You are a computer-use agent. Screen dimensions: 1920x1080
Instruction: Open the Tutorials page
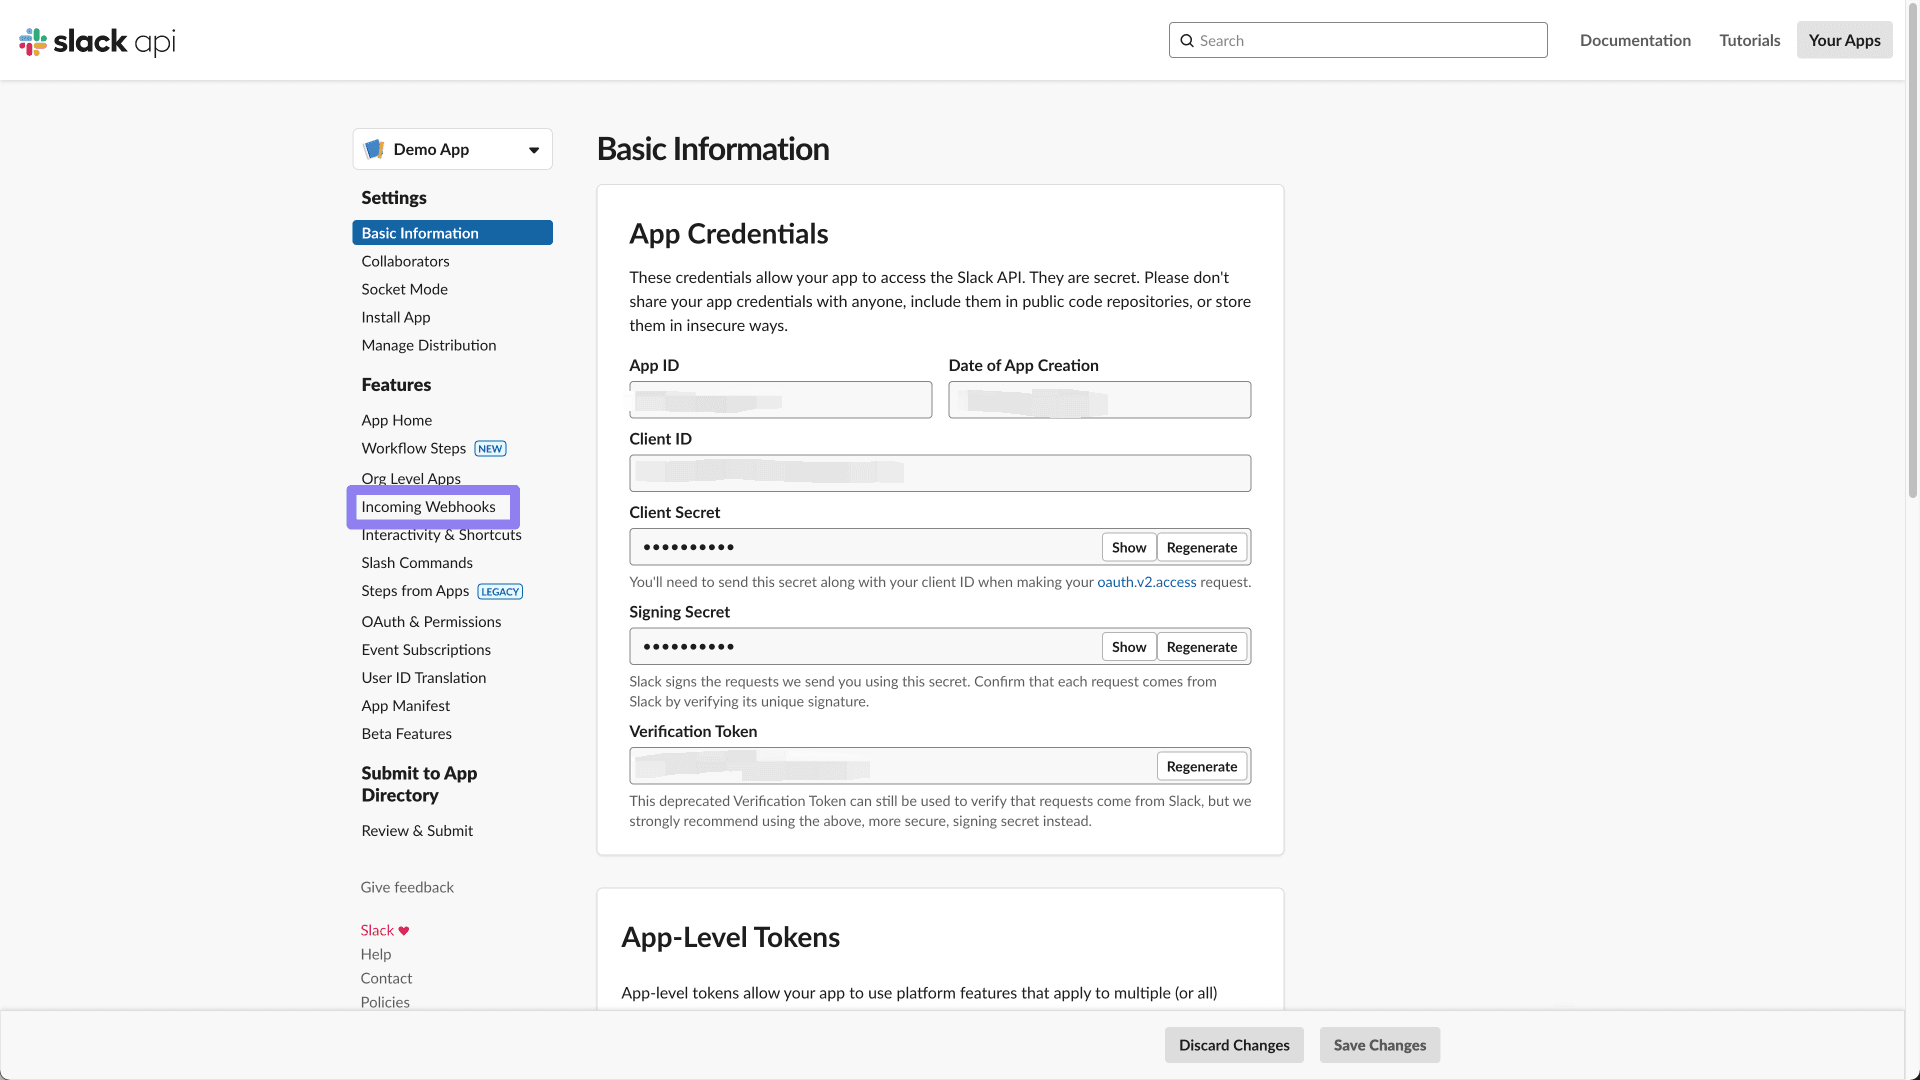(x=1749, y=40)
